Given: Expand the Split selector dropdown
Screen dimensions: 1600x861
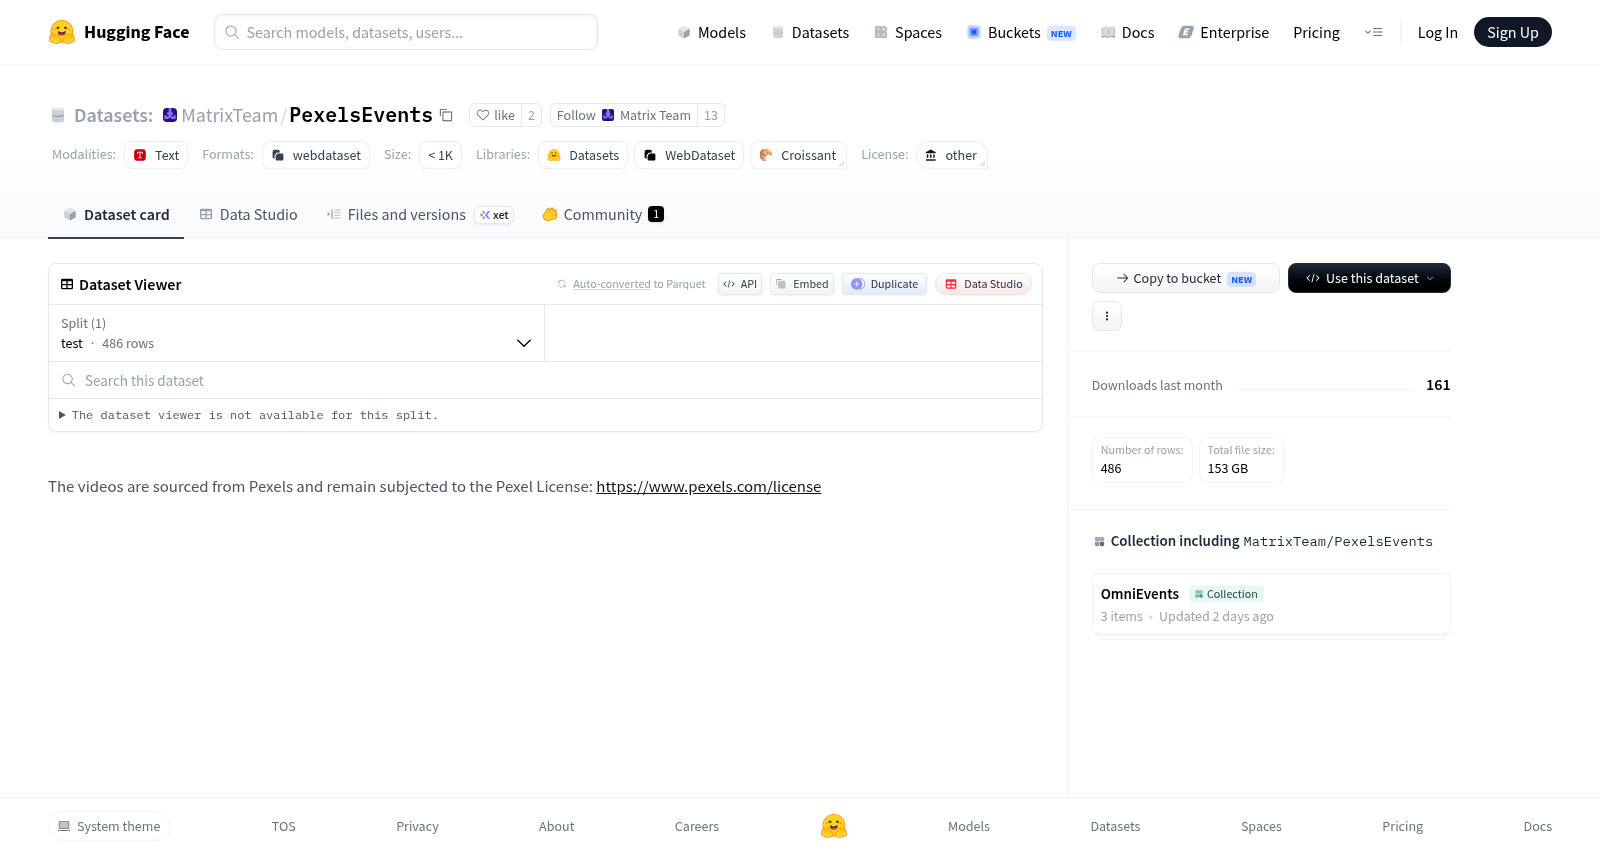Looking at the screenshot, I should coord(296,333).
